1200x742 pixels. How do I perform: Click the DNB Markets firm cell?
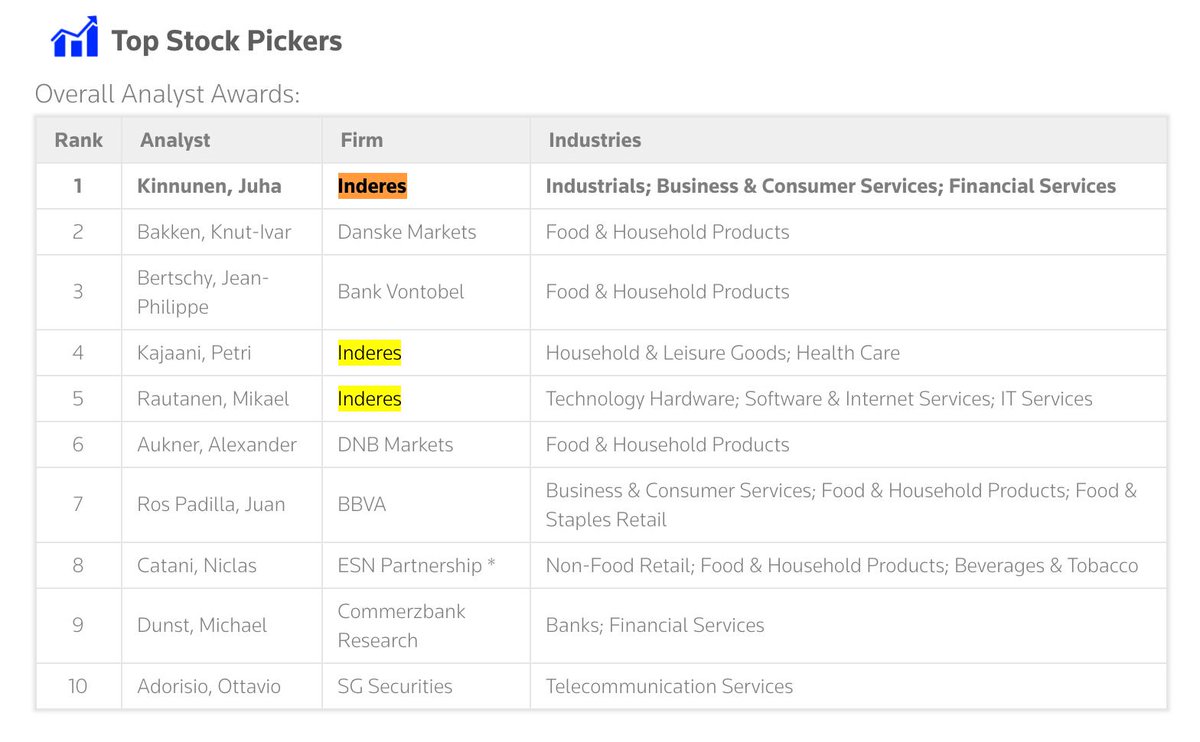click(x=395, y=445)
